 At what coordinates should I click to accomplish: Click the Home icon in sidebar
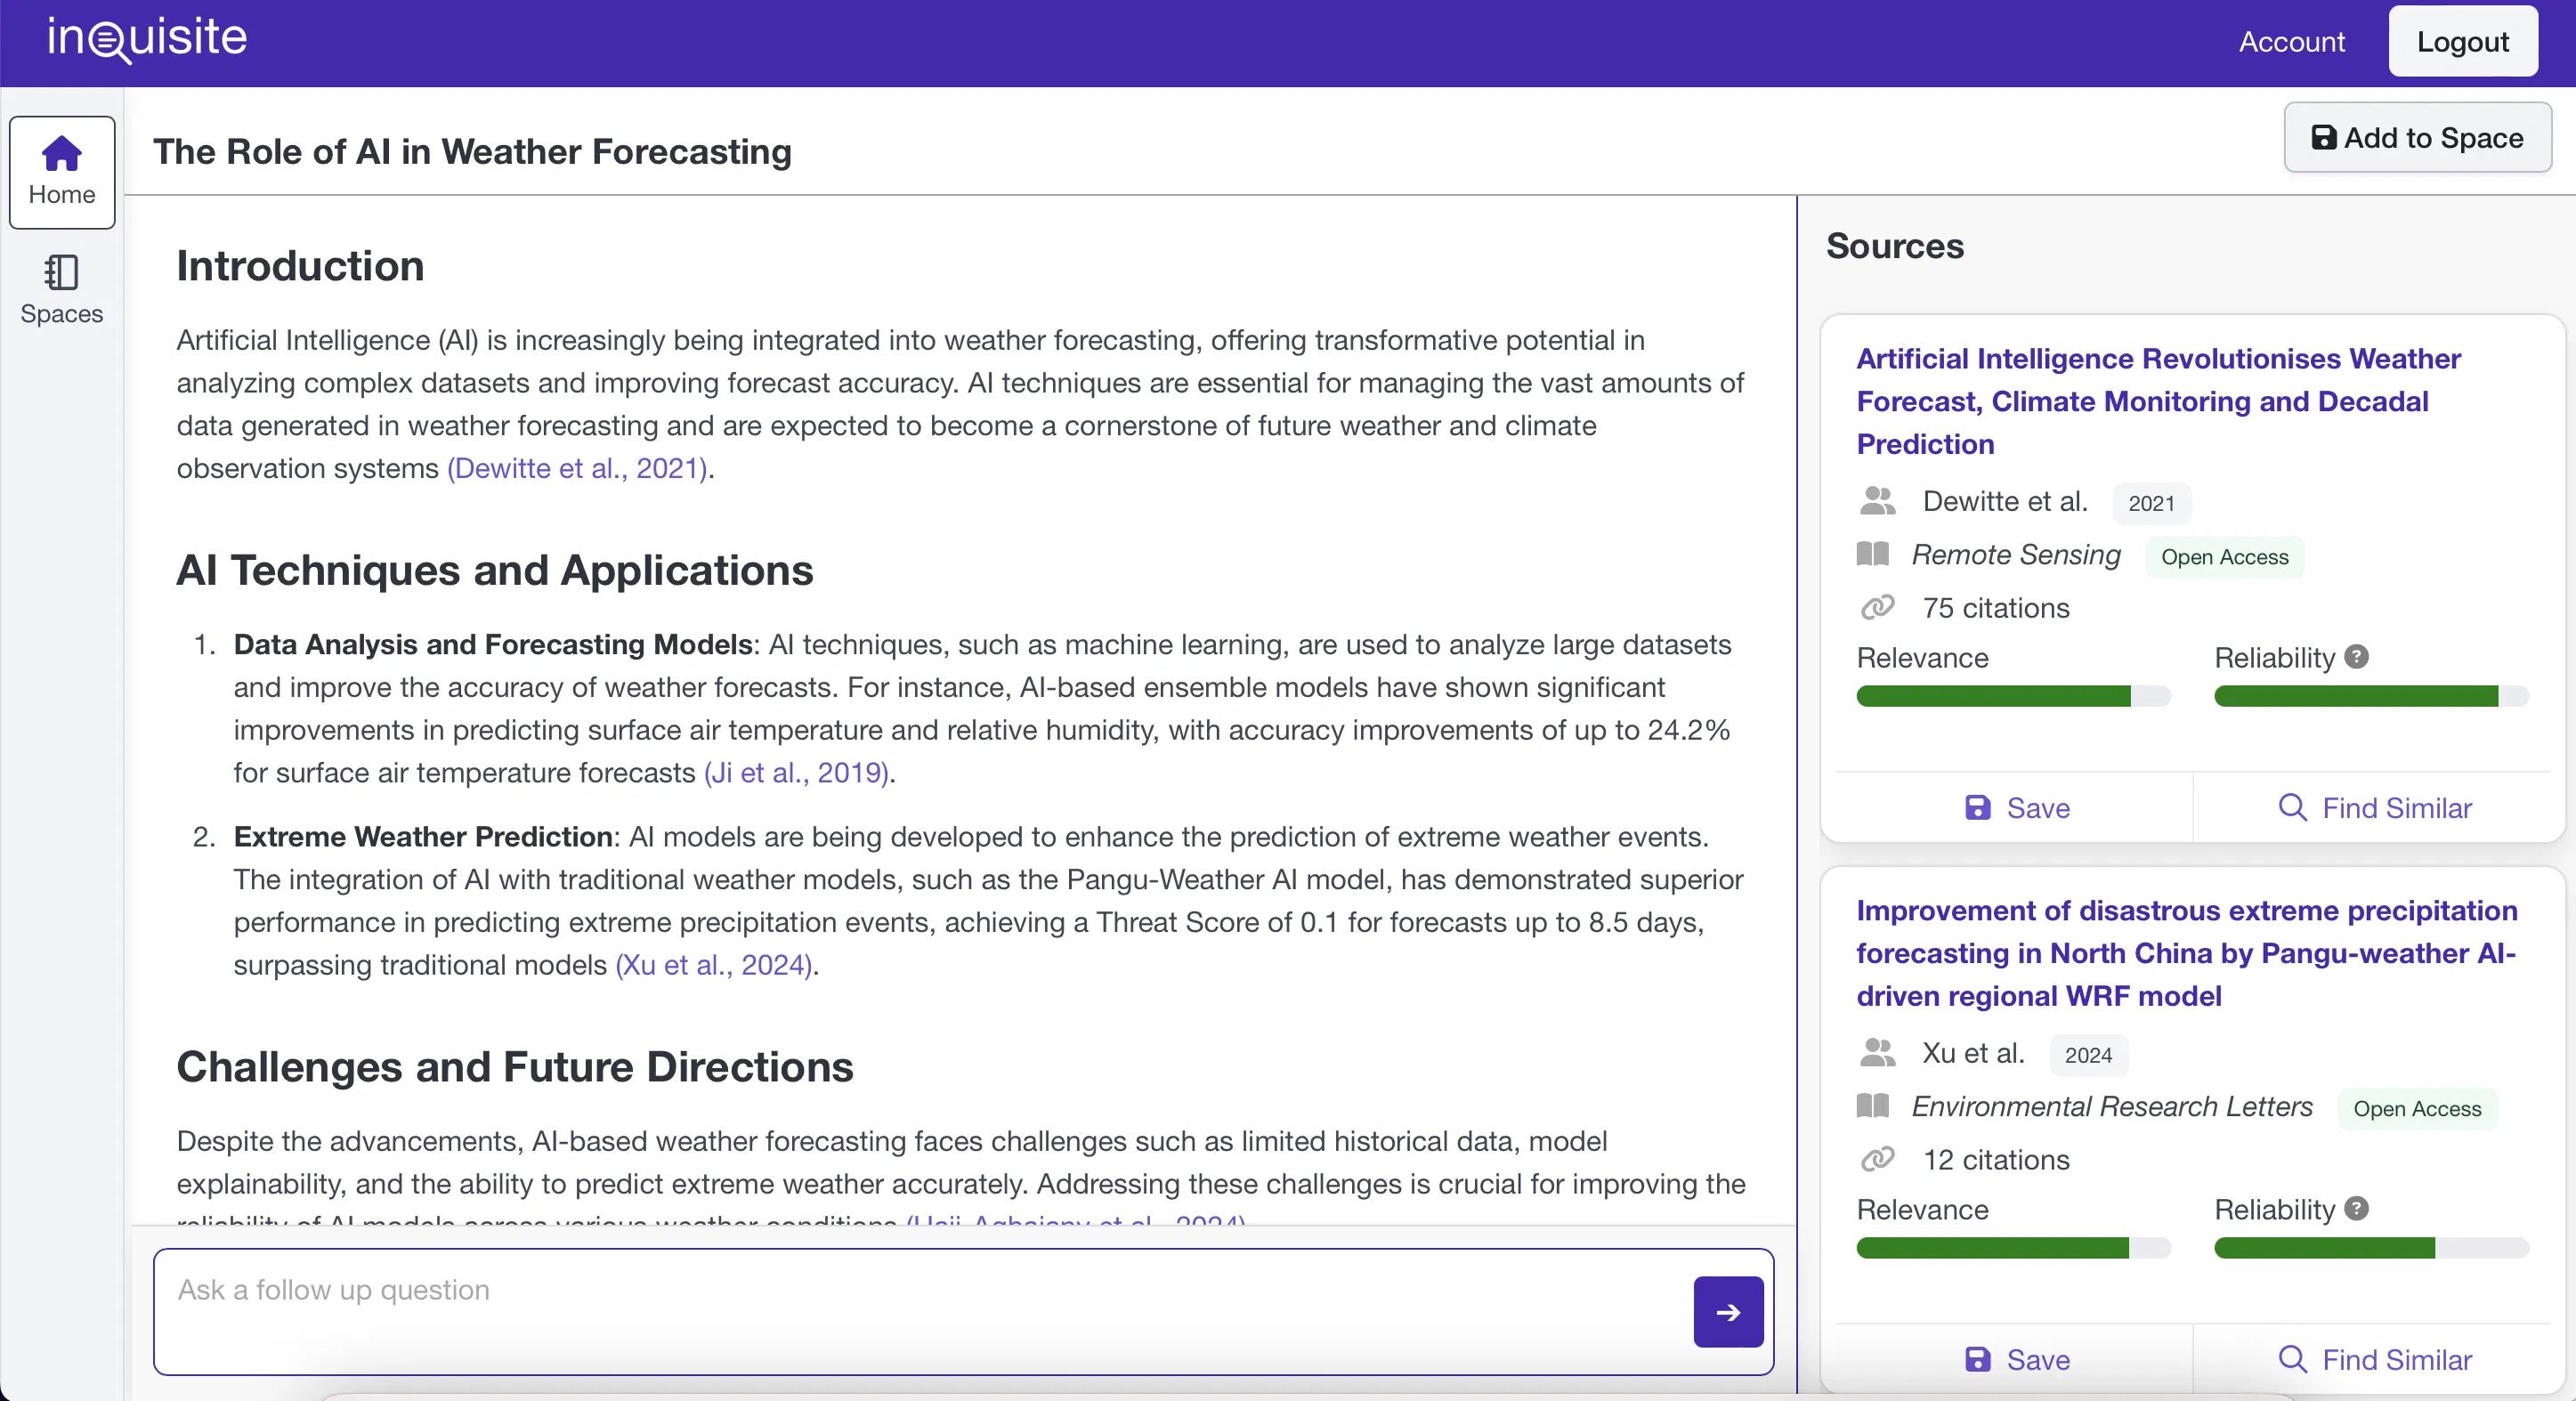pos(61,155)
